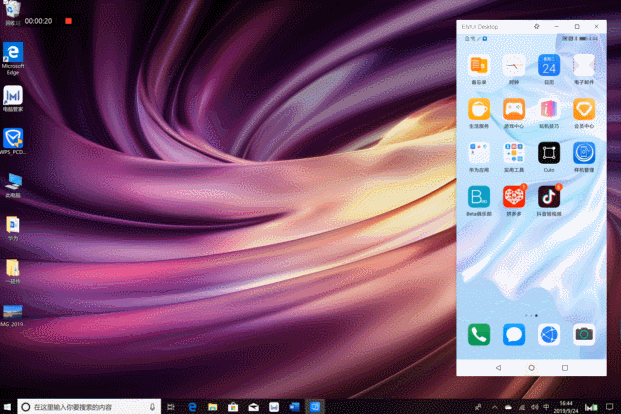The width and height of the screenshot is (621, 414).
Task: Click the microphone icon in search box
Action: [152, 407]
